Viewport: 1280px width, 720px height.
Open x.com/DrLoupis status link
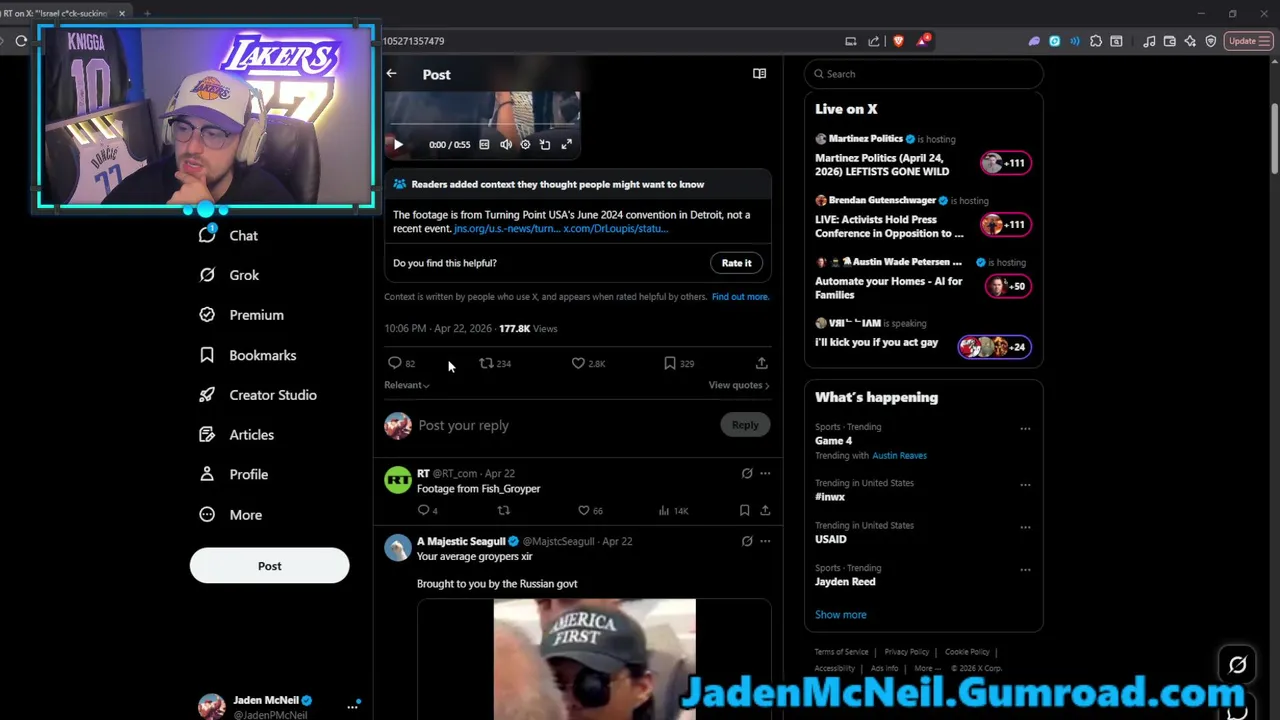pyautogui.click(x=615, y=228)
